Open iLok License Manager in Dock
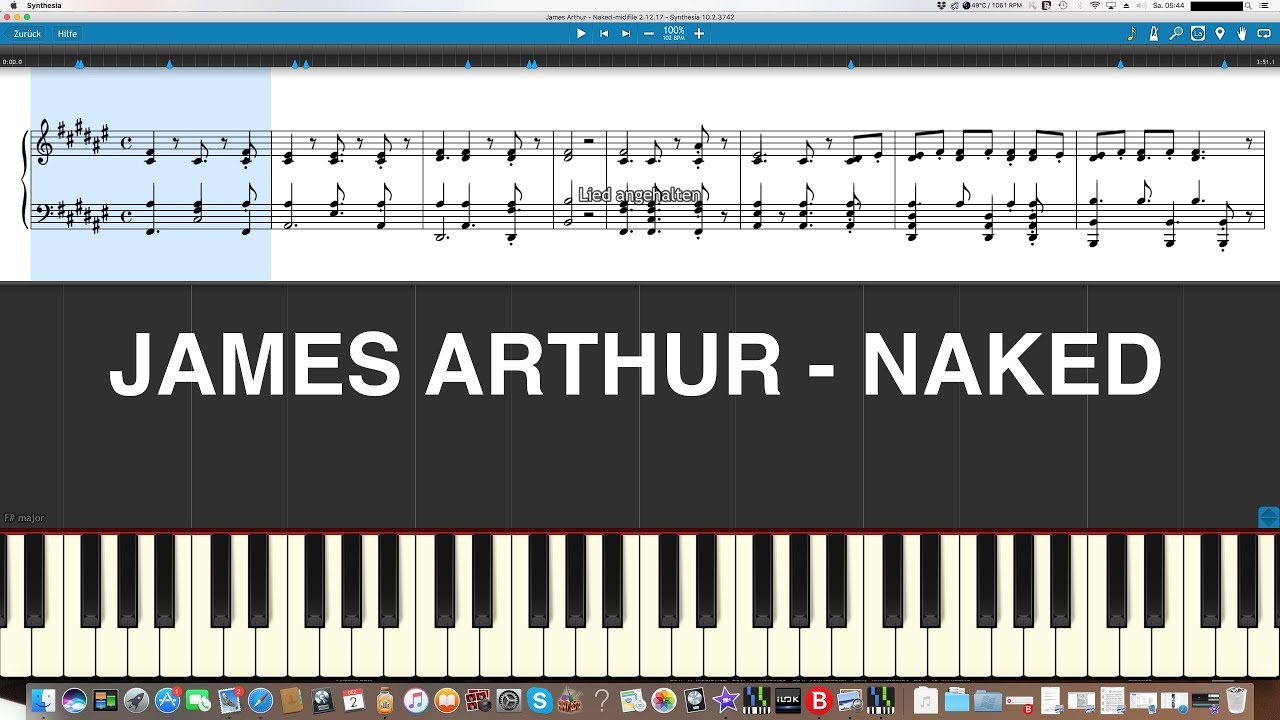Viewport: 1280px width, 720px height. 788,701
